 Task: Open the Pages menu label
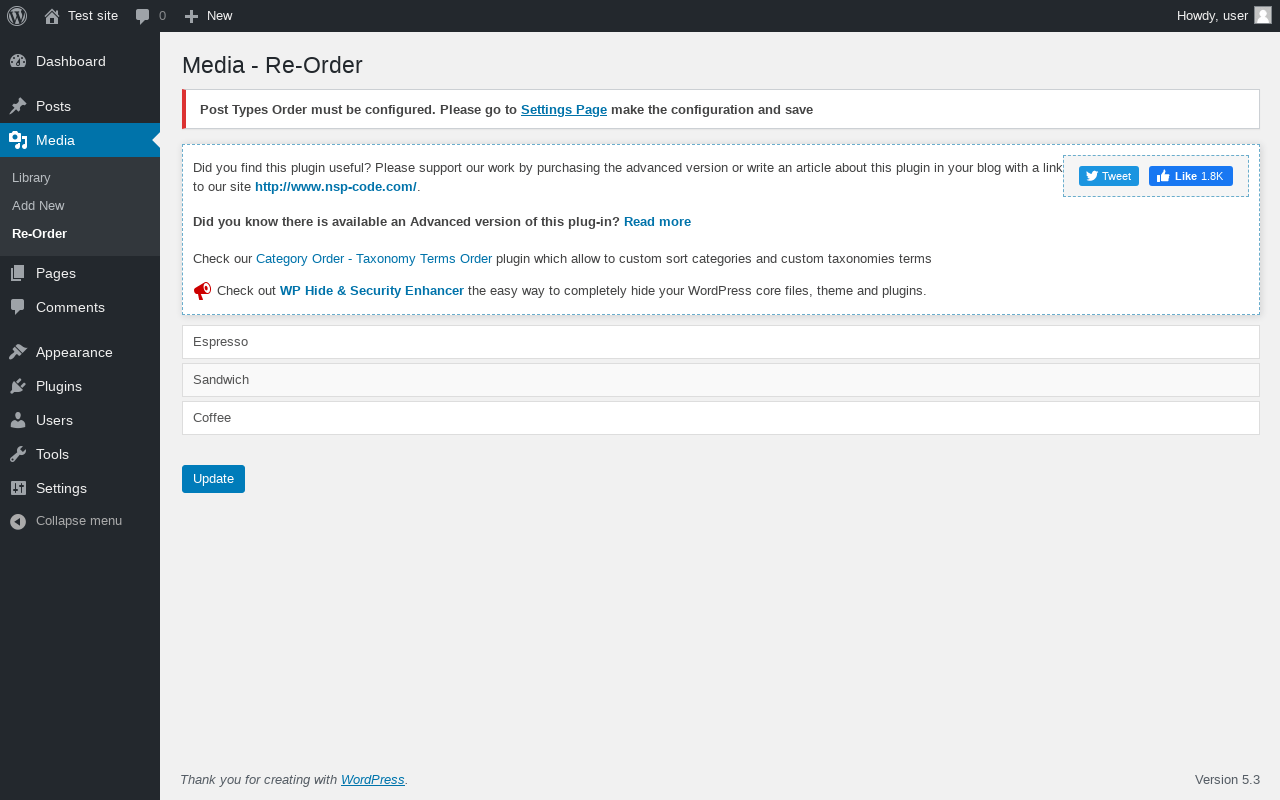(56, 273)
